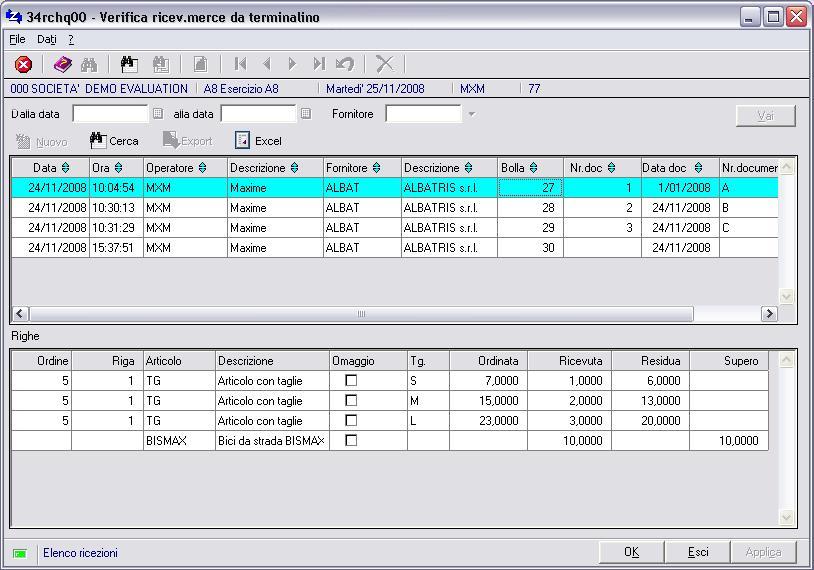This screenshot has width=814, height=570.
Task: Open the Dati menu
Action: tap(47, 39)
